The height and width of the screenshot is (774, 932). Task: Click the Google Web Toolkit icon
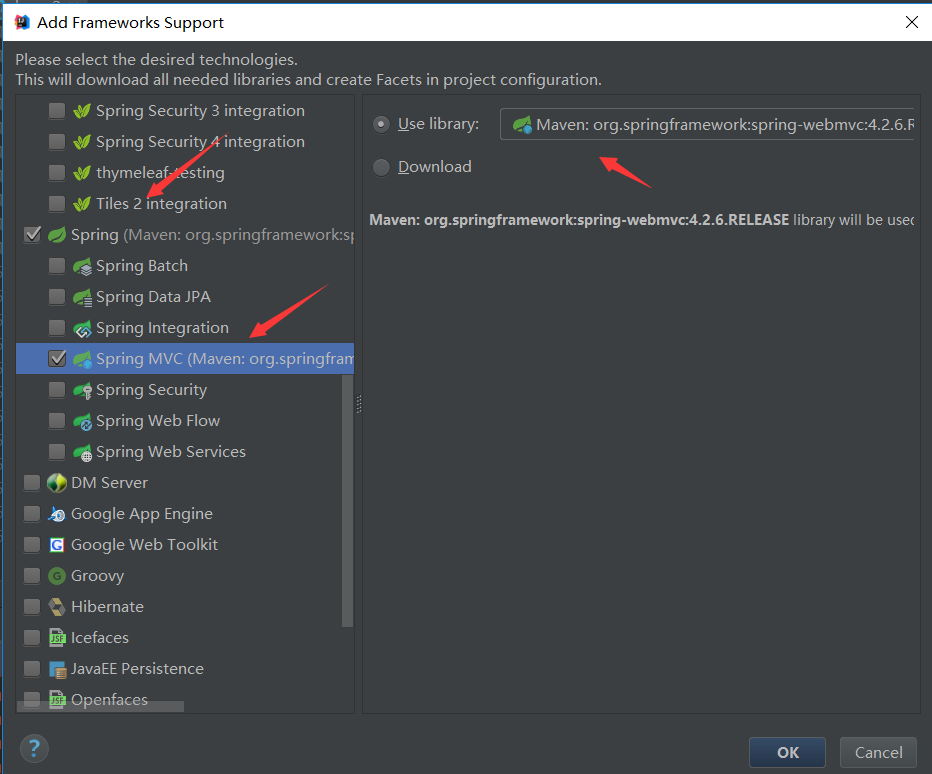(x=57, y=545)
